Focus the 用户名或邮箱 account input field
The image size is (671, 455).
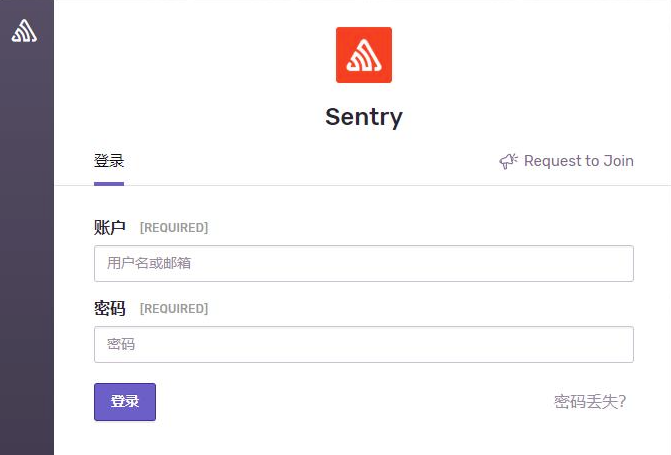364,264
